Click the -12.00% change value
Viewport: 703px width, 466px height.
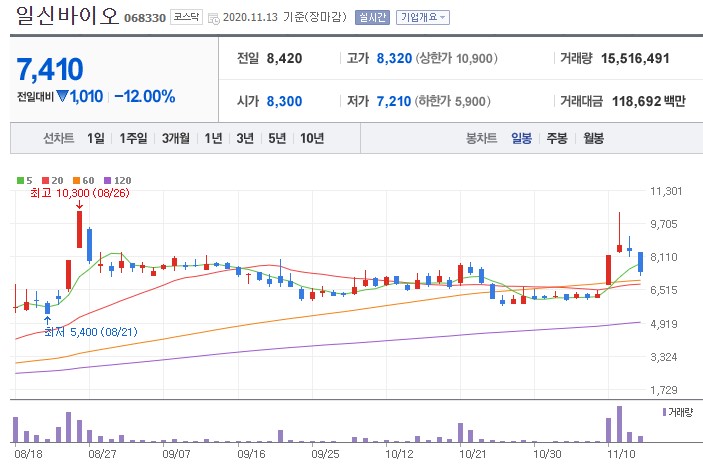click(x=145, y=96)
